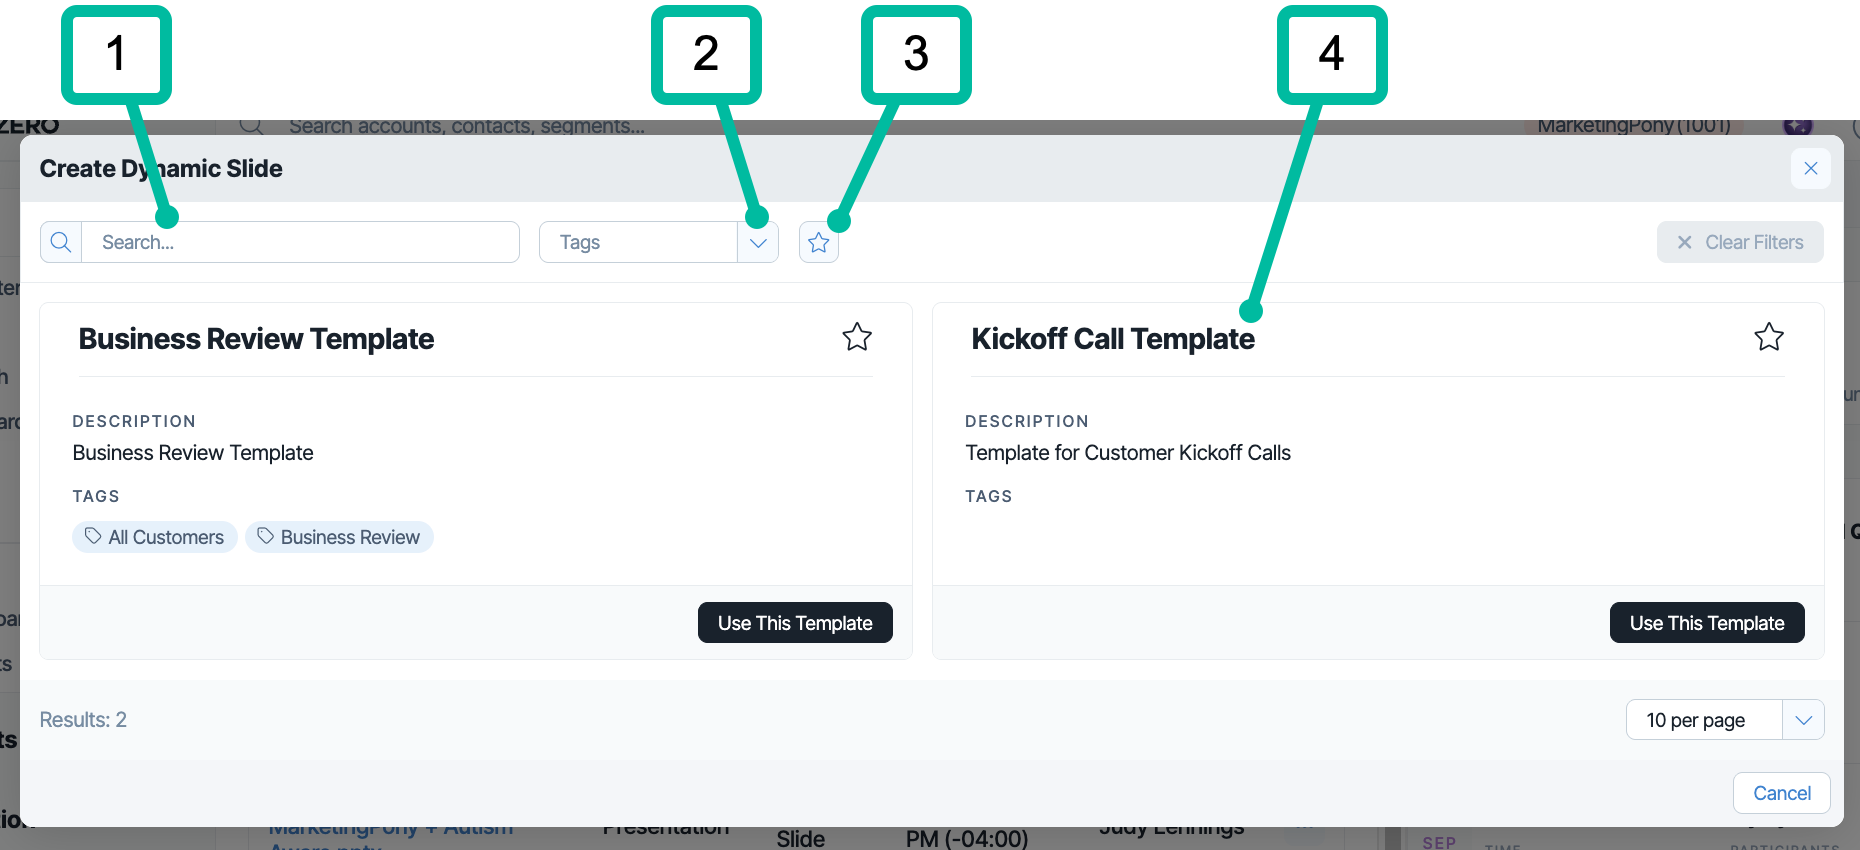Click the X icon in Clear Filters
The height and width of the screenshot is (850, 1860).
click(1685, 242)
